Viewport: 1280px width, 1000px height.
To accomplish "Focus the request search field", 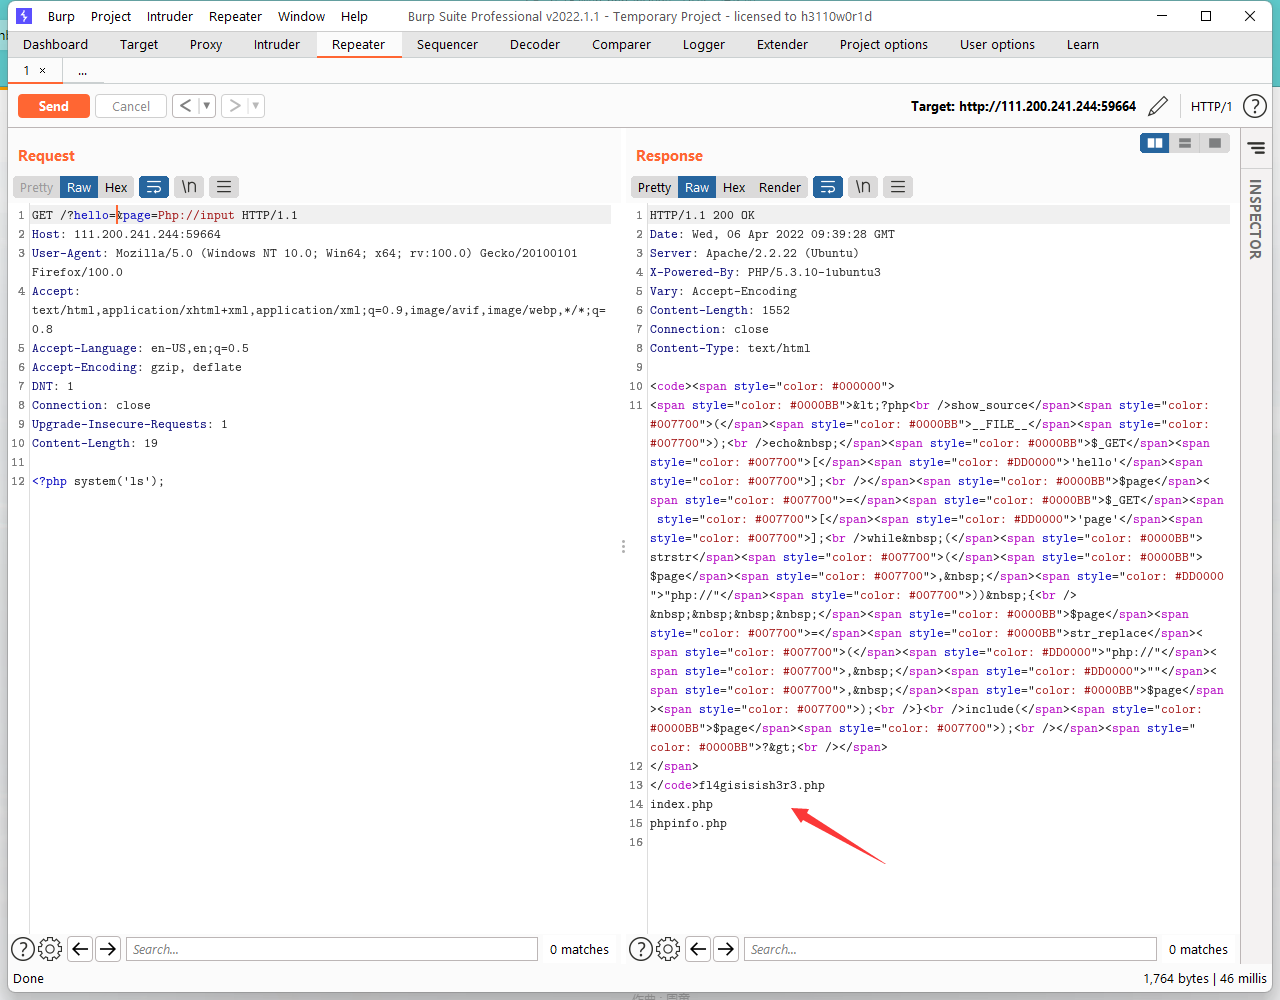I will [332, 949].
